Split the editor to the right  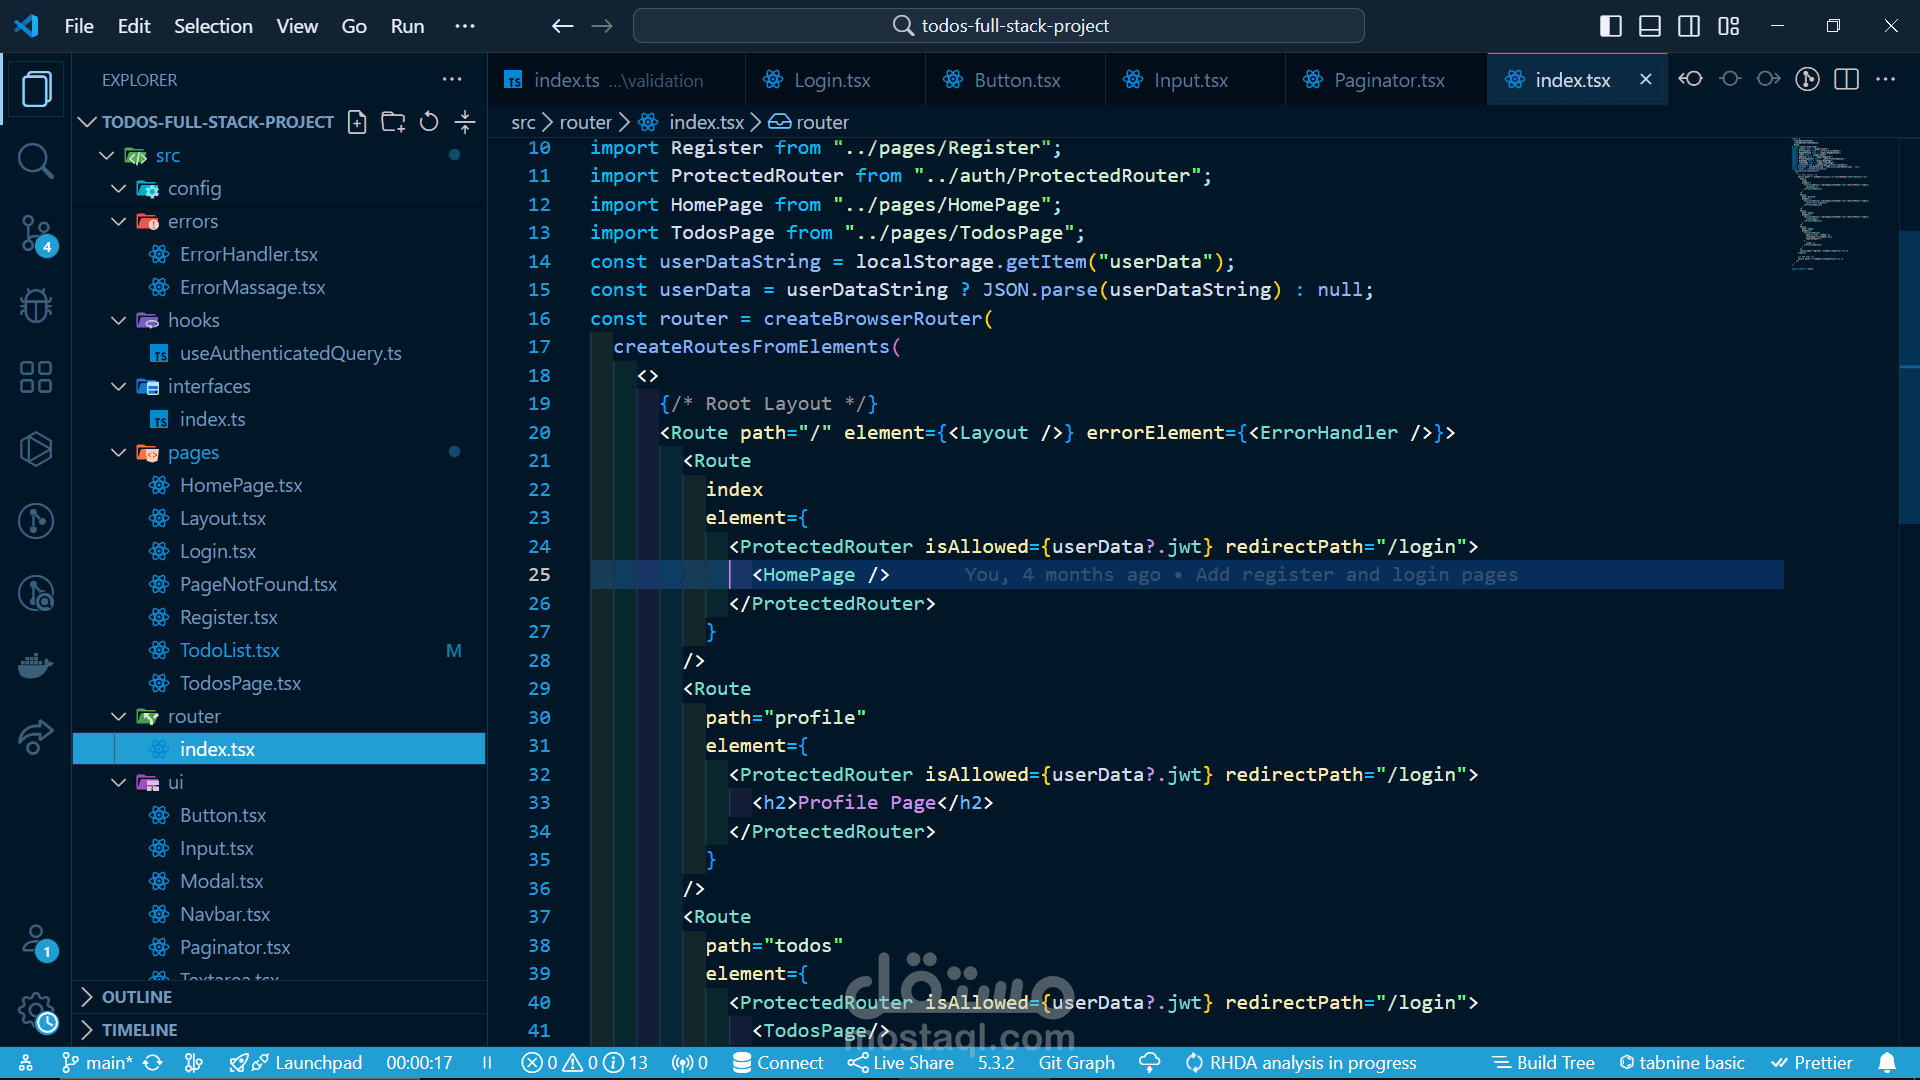pyautogui.click(x=1847, y=80)
